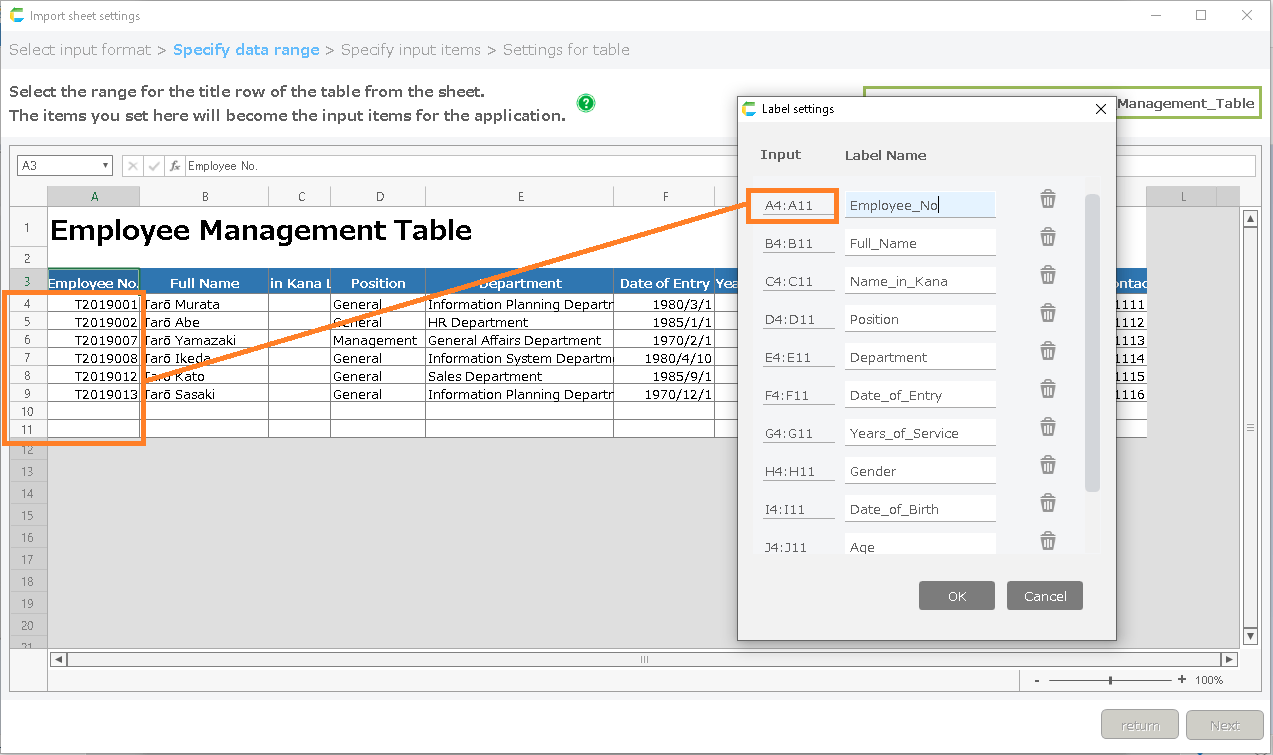Viewport: 1273px width, 755px height.
Task: Expand the A3 cell name box dropdown
Action: [105, 166]
